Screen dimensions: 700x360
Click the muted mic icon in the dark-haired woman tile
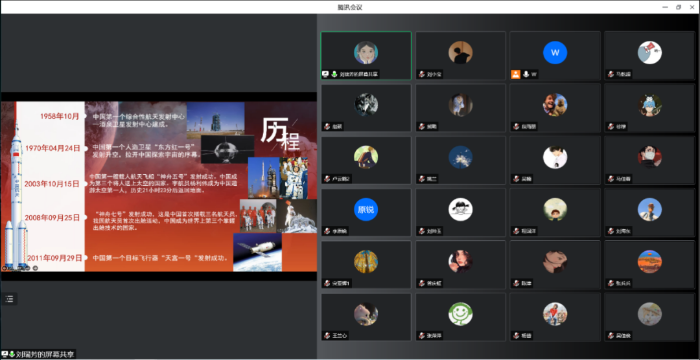[421, 283]
